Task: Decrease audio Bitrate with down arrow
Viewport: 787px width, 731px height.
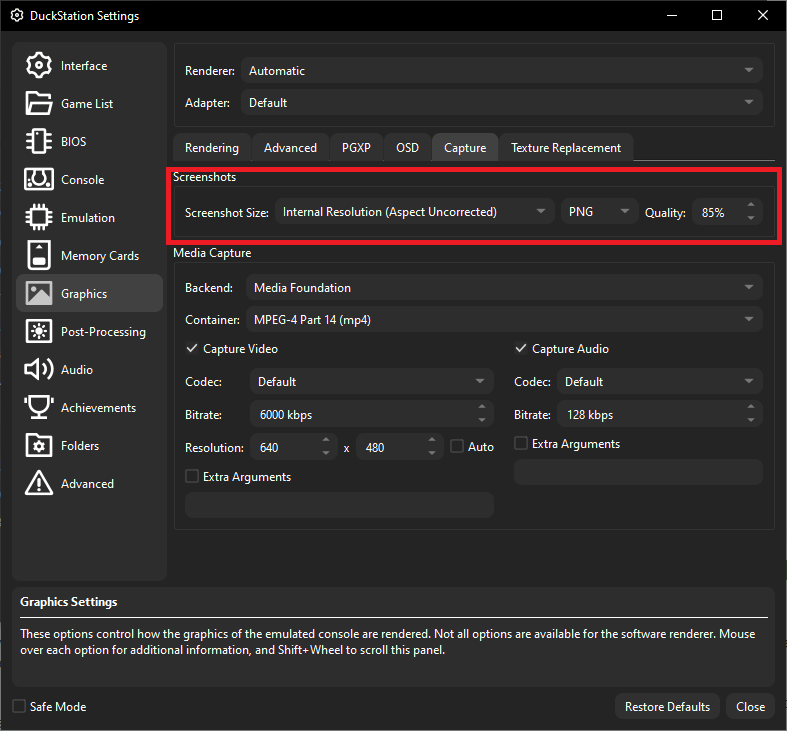Action: click(x=751, y=420)
